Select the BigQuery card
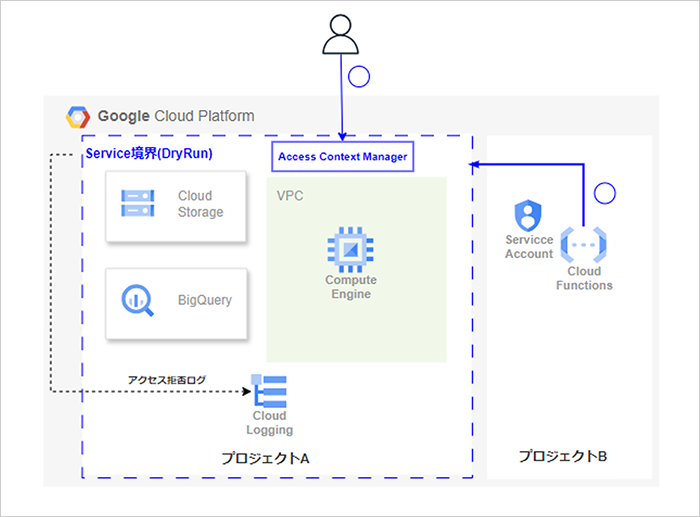Screen dimensions: 700x517 click(176, 304)
